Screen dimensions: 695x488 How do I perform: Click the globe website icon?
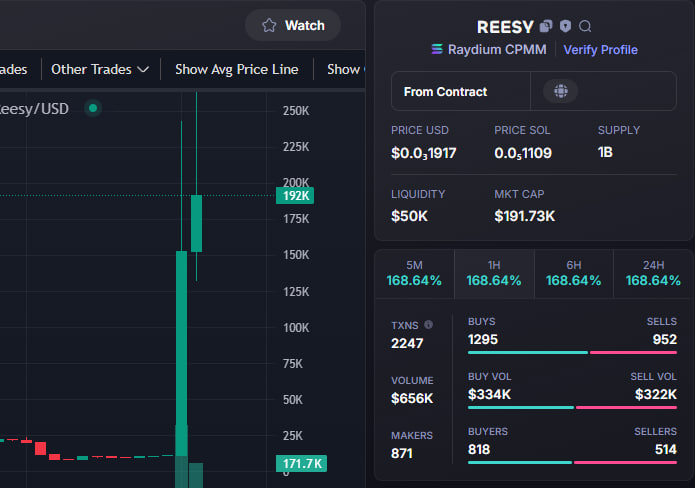click(x=561, y=91)
